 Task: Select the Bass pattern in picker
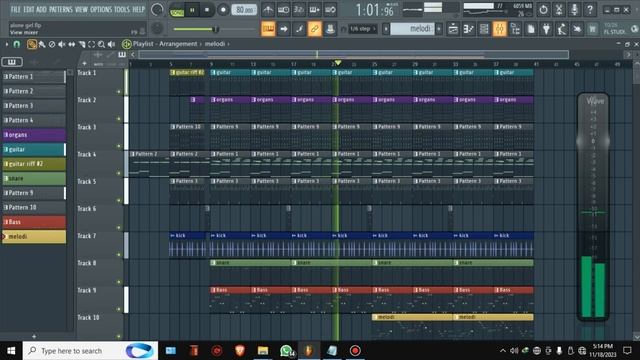click(34, 222)
